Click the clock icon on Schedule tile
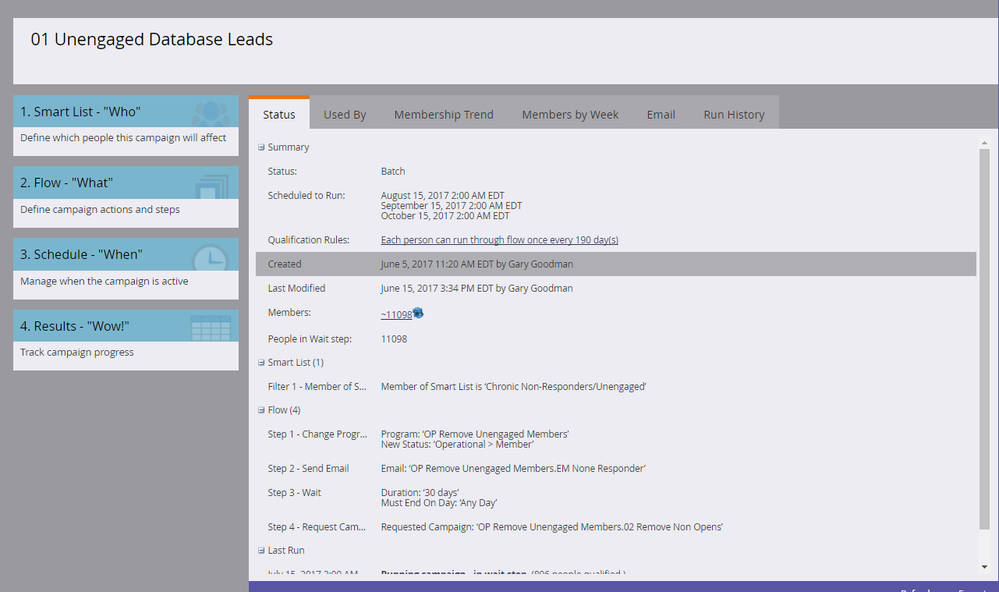 [210, 257]
